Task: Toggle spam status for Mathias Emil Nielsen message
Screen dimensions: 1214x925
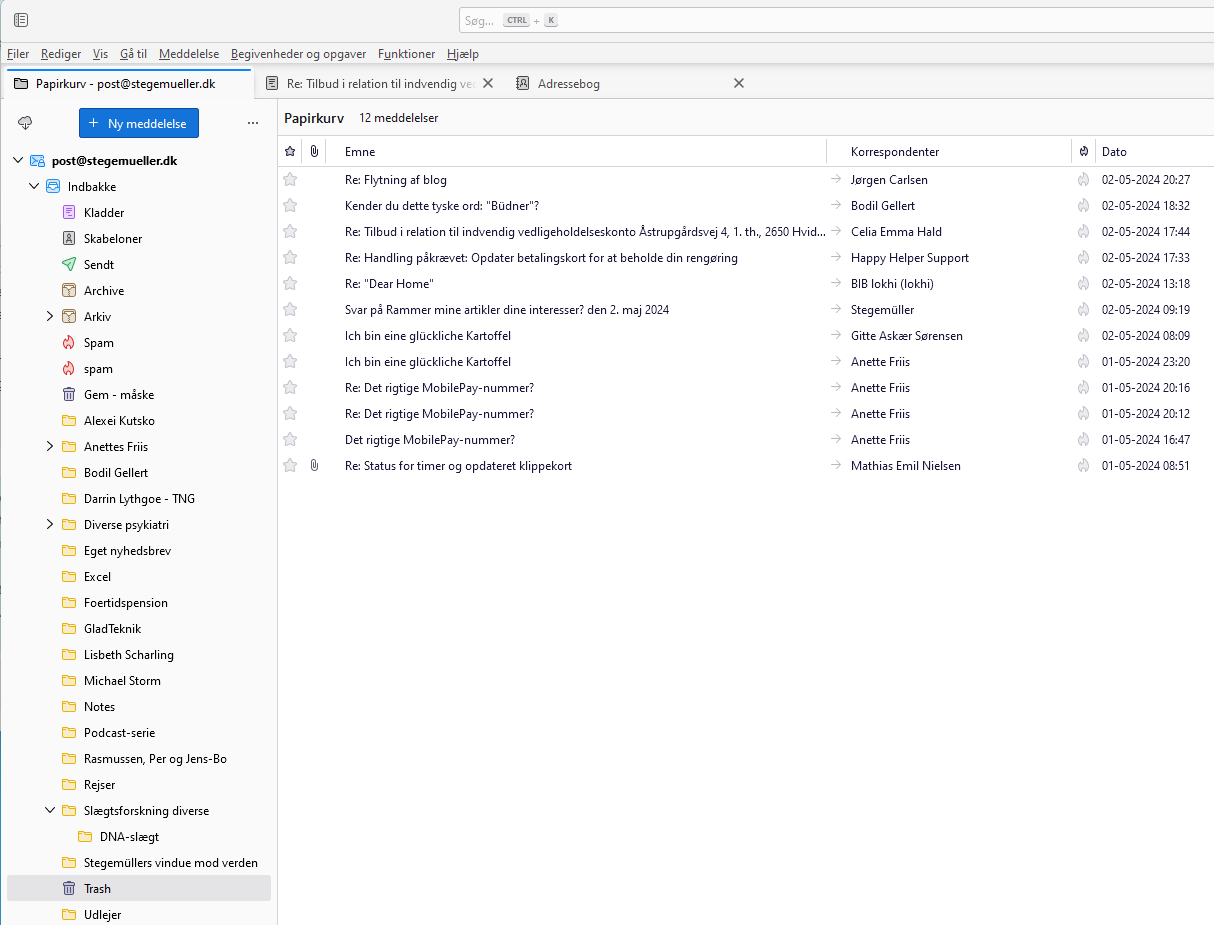Action: [1083, 466]
